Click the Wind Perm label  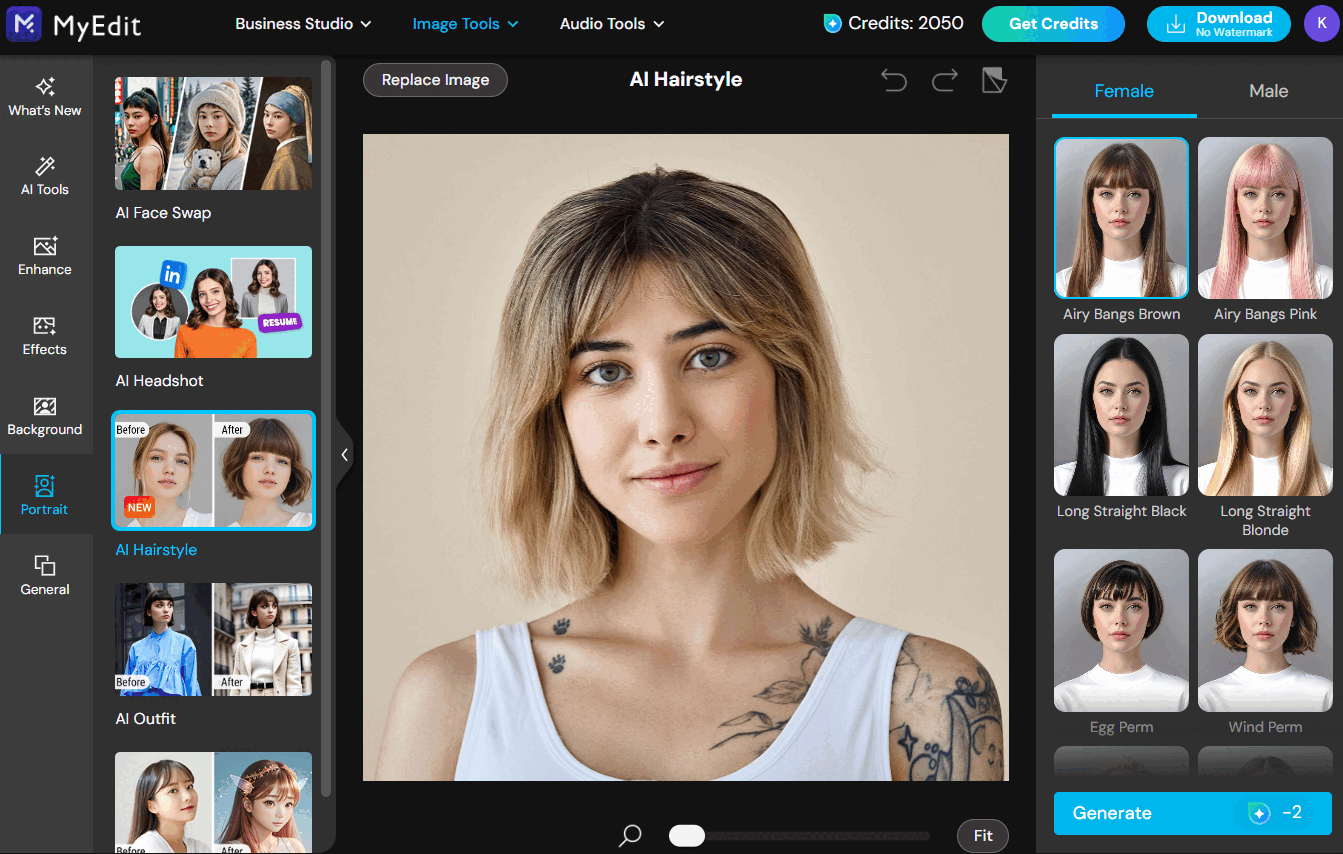point(1265,727)
